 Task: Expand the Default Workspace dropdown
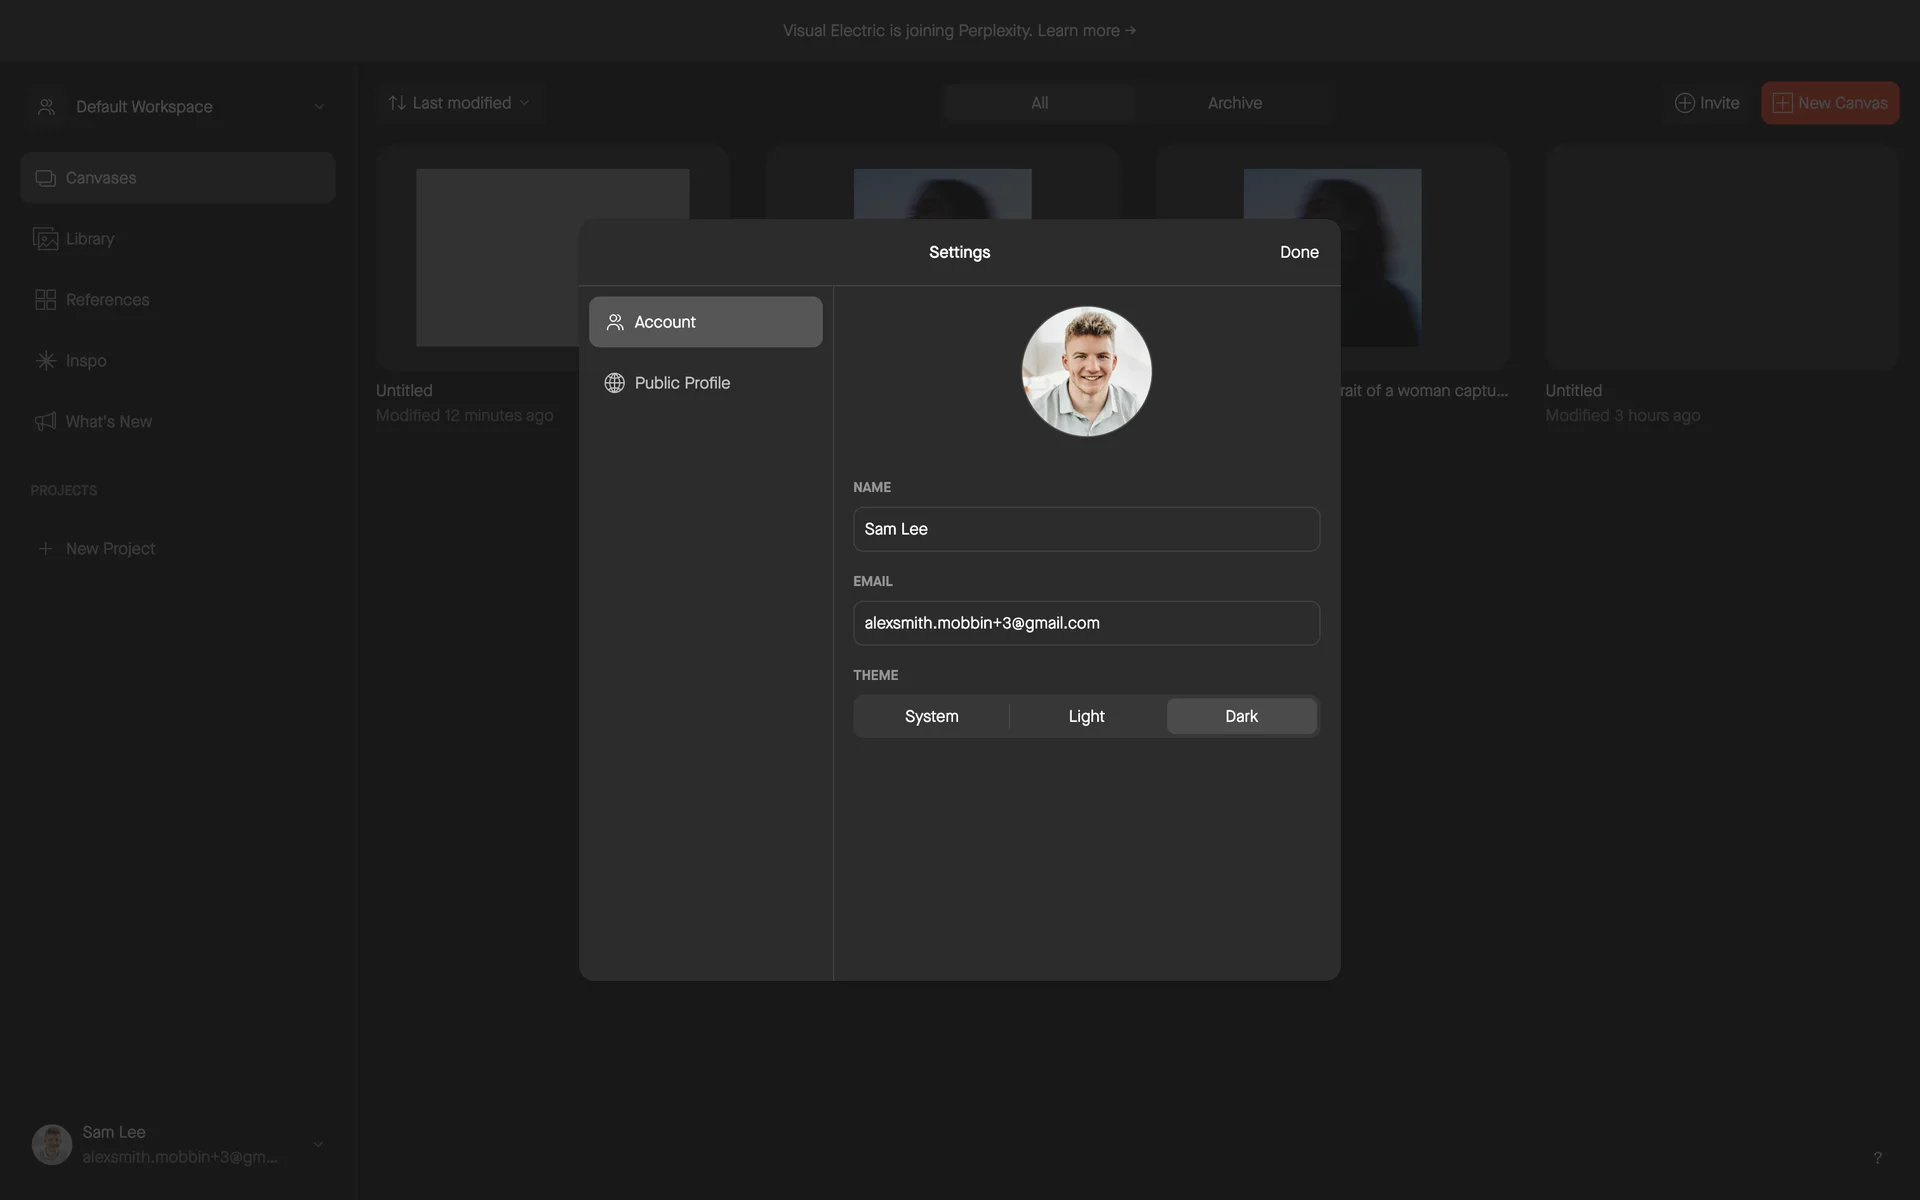coord(318,107)
